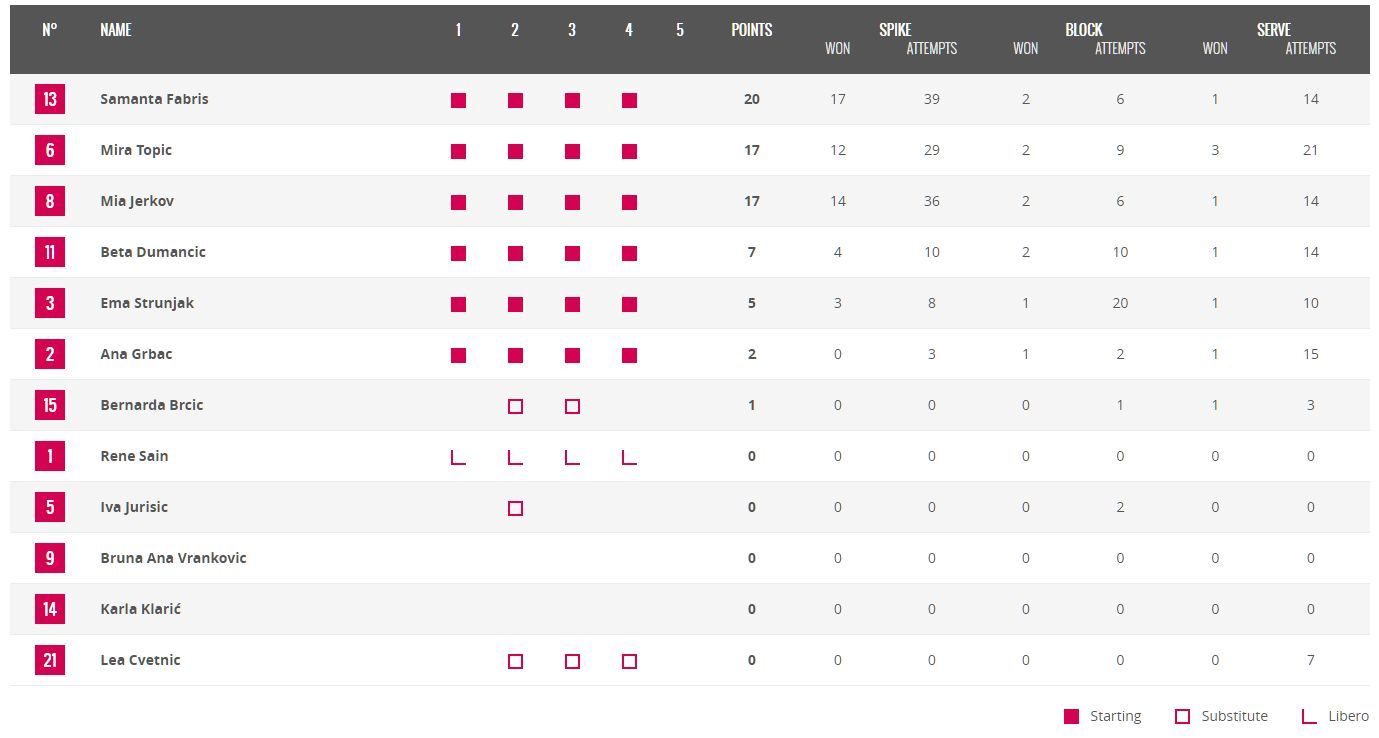
Task: Click the Libero legend icon
Action: point(1309,716)
